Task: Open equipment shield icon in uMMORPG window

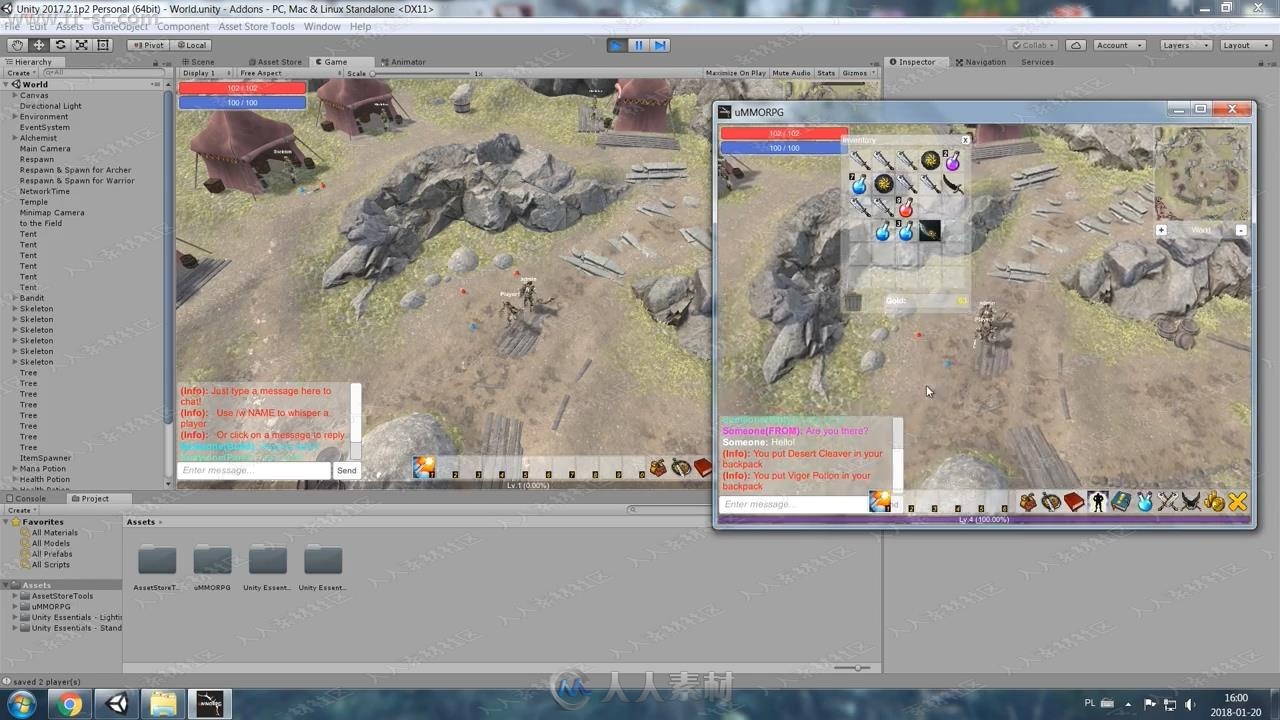Action: click(x=1051, y=502)
